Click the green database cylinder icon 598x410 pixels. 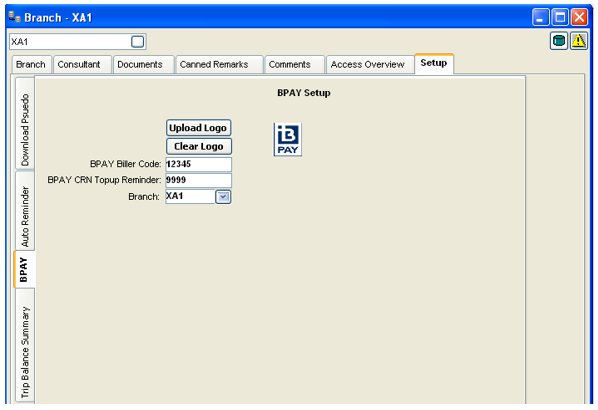pos(559,40)
